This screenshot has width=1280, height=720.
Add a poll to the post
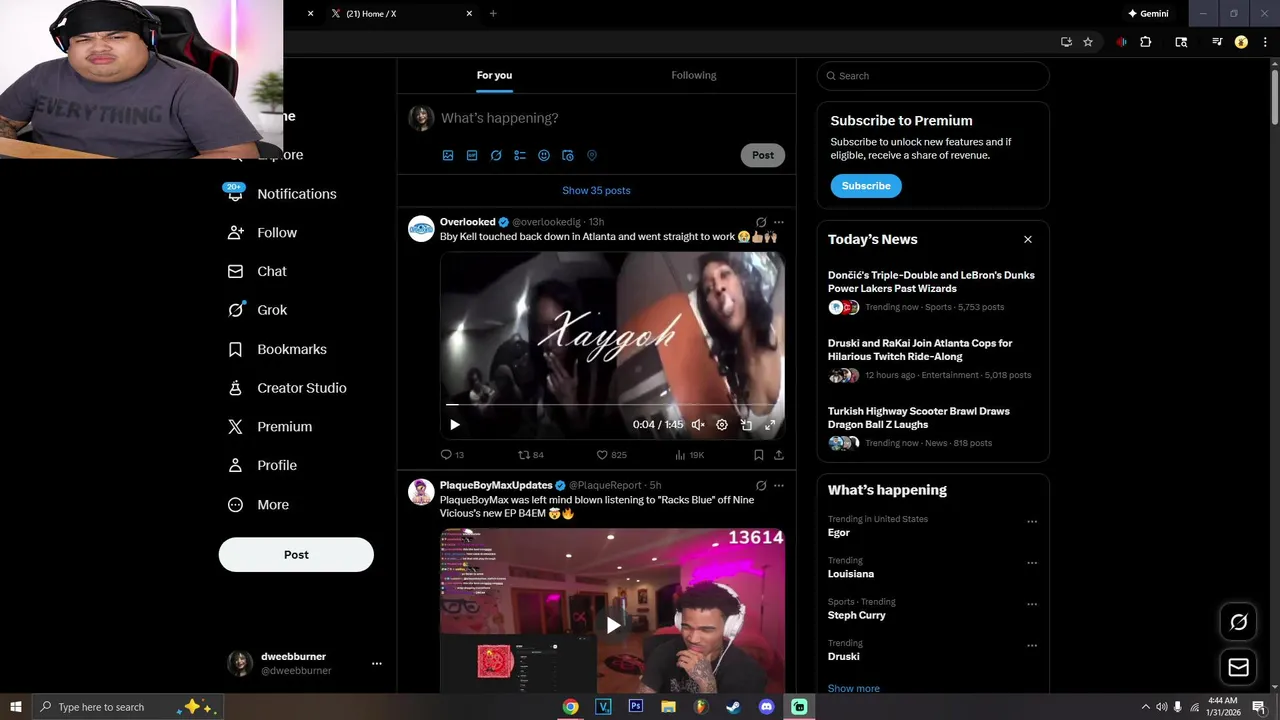tap(520, 155)
